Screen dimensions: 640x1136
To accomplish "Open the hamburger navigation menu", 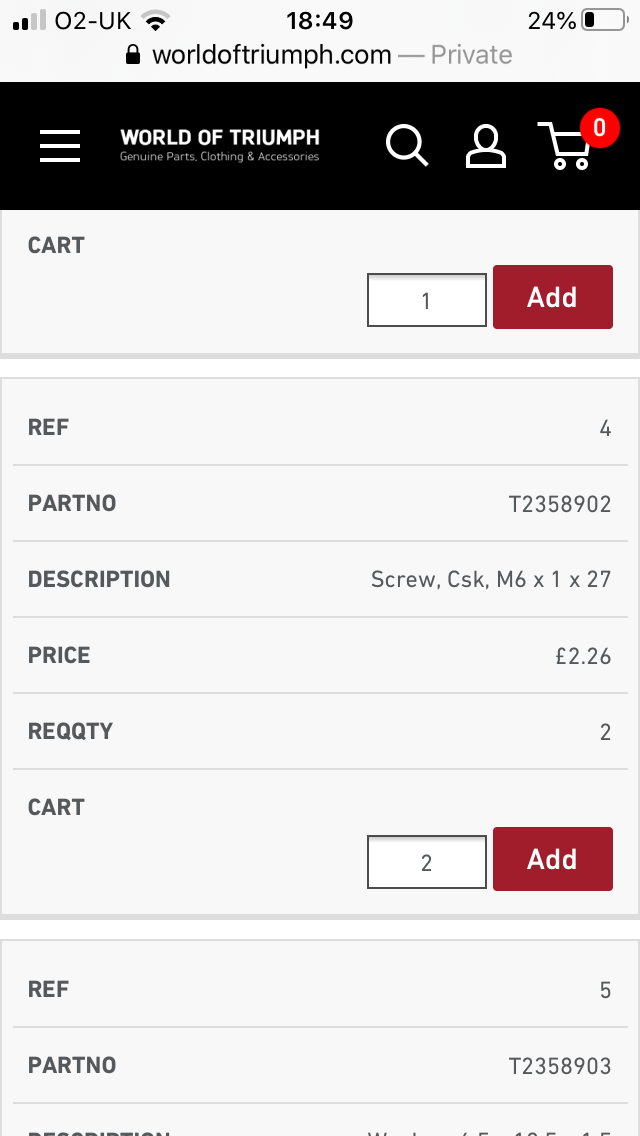I will tap(59, 146).
